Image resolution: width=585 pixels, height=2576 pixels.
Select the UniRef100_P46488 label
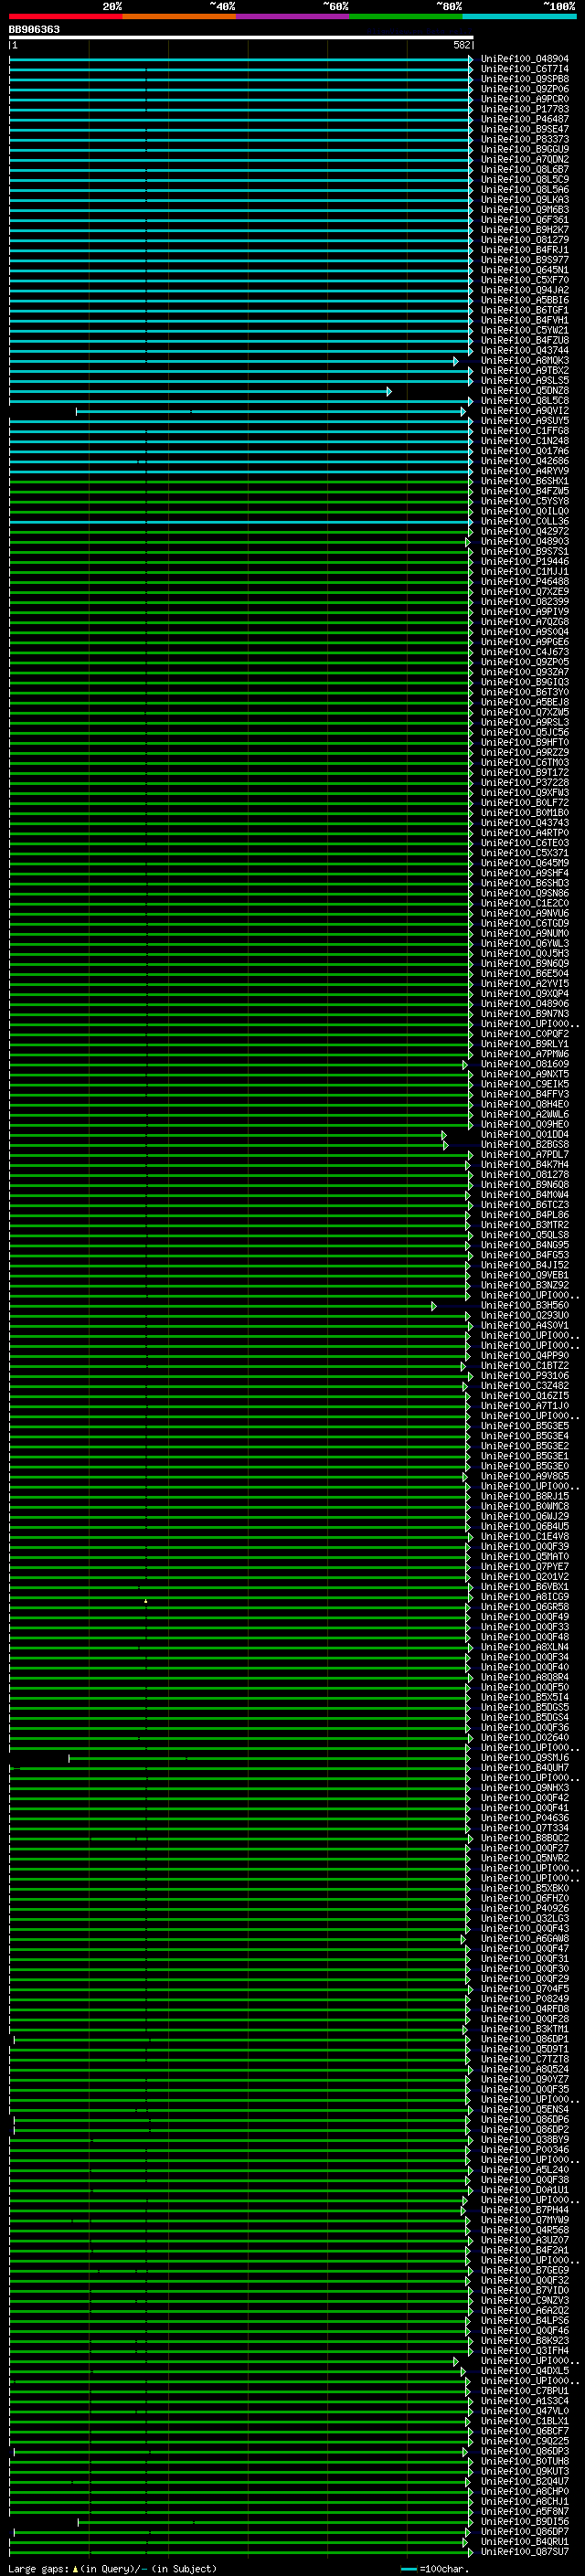point(525,582)
